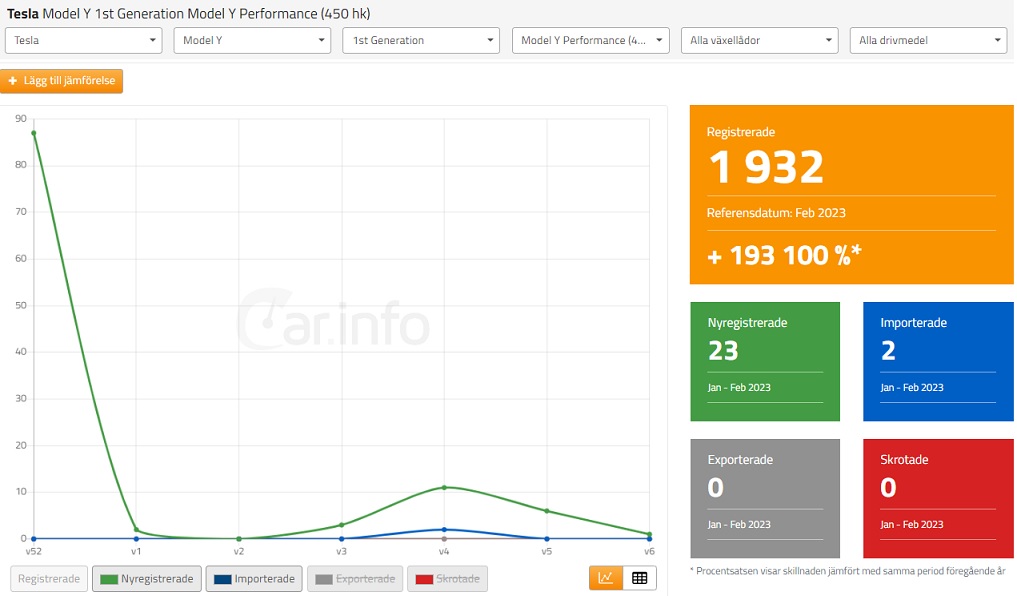Switch to line chart view
Image resolution: width=1017 pixels, height=596 pixels.
605,578
